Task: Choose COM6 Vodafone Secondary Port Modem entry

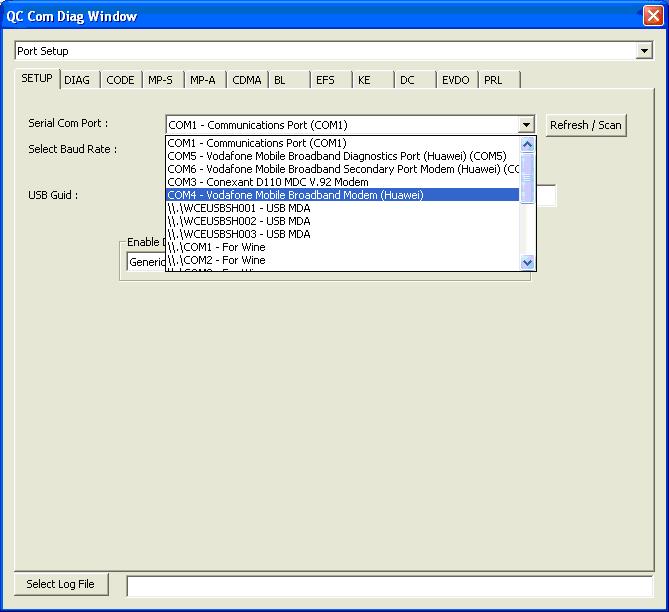Action: point(342,169)
